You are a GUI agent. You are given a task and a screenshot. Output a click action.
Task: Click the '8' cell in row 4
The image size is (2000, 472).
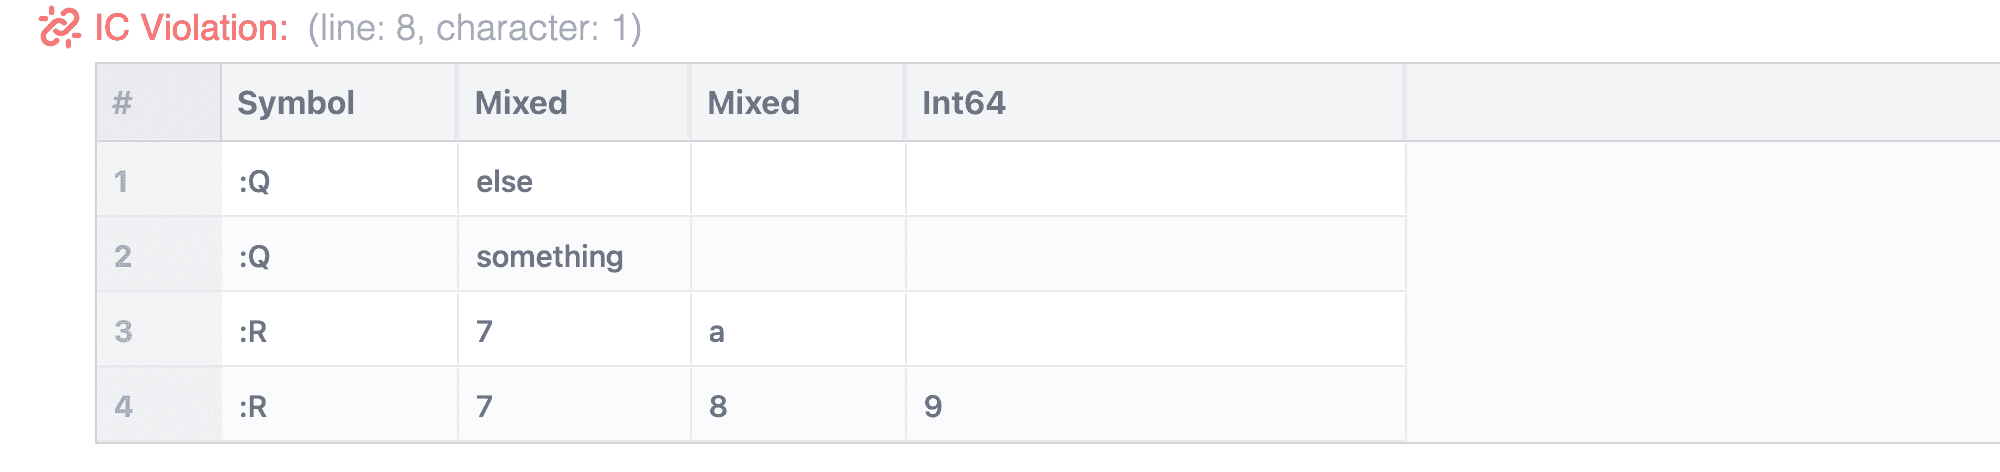point(717,406)
